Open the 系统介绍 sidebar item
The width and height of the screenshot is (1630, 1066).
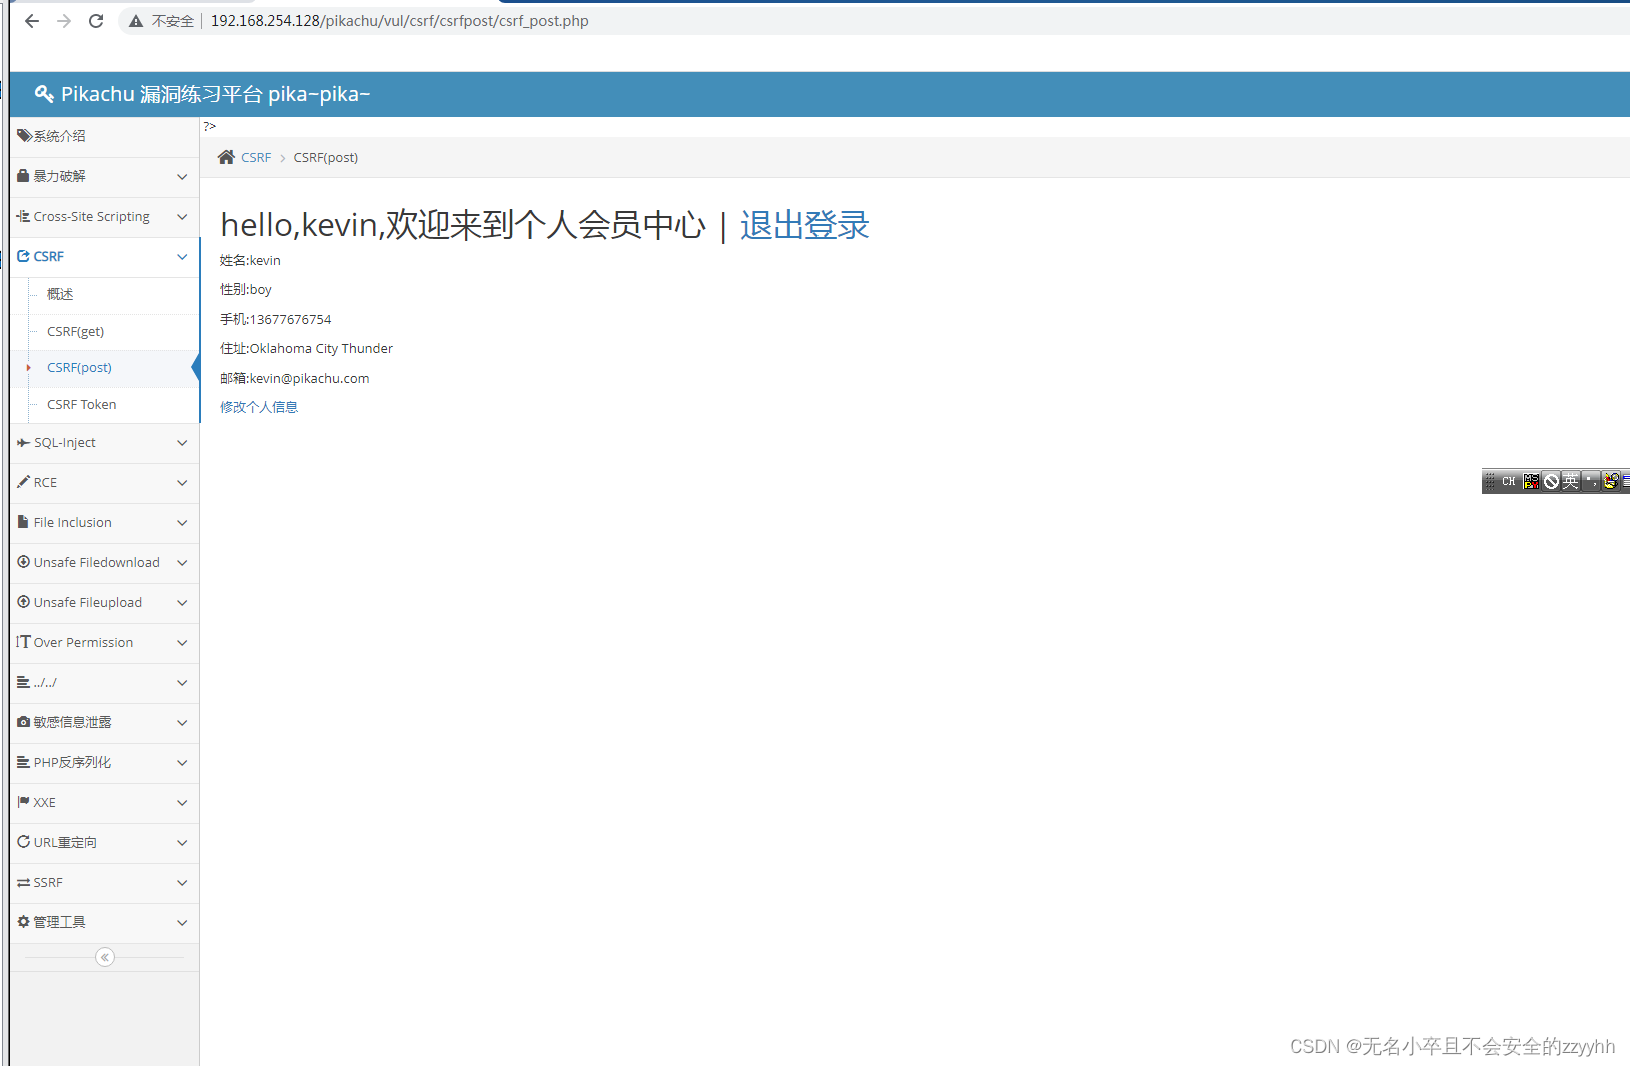104,136
